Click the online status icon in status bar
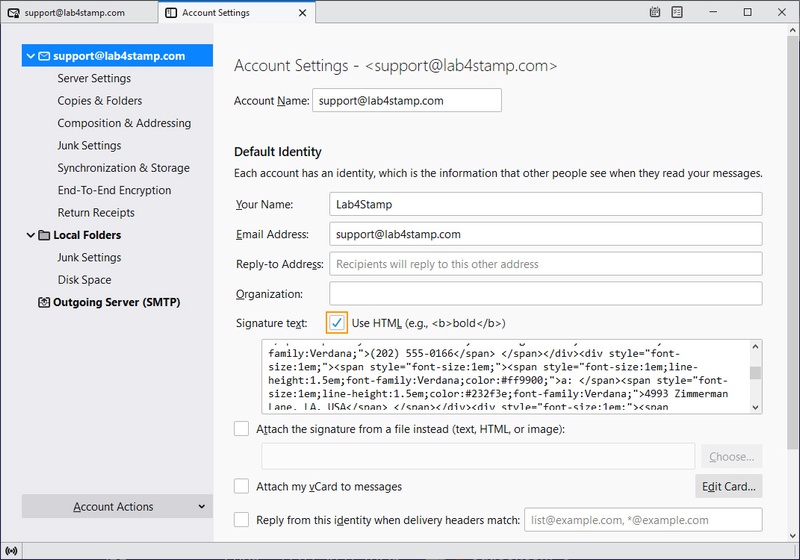 click(x=11, y=551)
